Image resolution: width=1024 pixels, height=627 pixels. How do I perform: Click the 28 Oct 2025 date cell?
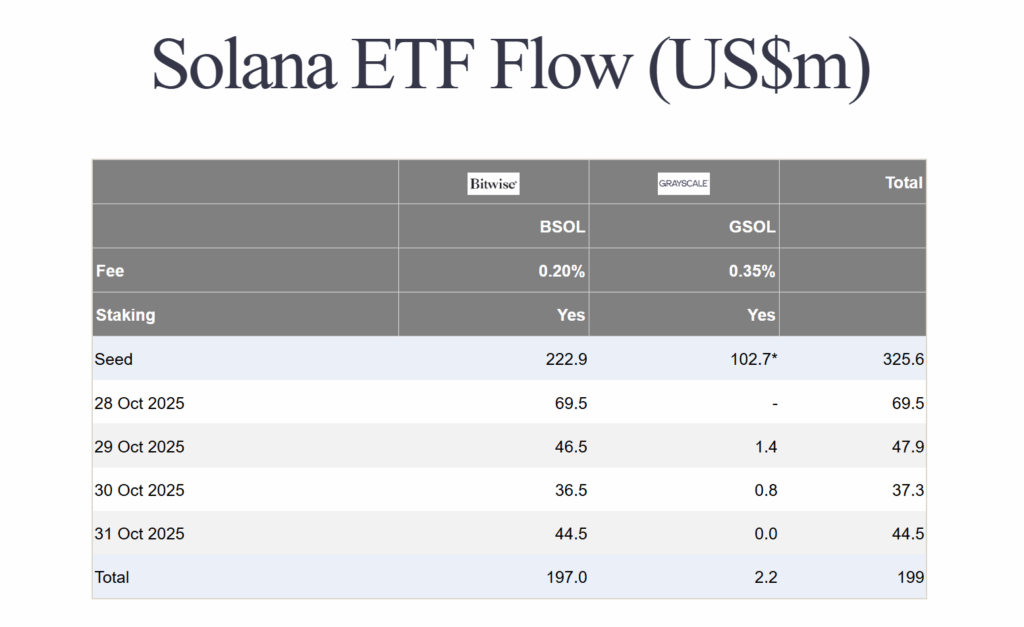pyautogui.click(x=140, y=403)
